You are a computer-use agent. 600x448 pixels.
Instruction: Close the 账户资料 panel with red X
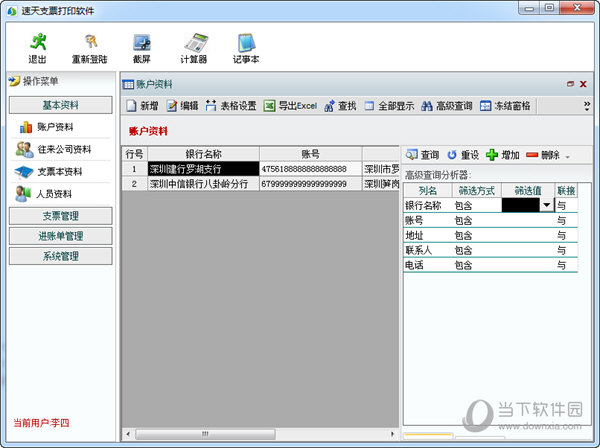pos(583,84)
